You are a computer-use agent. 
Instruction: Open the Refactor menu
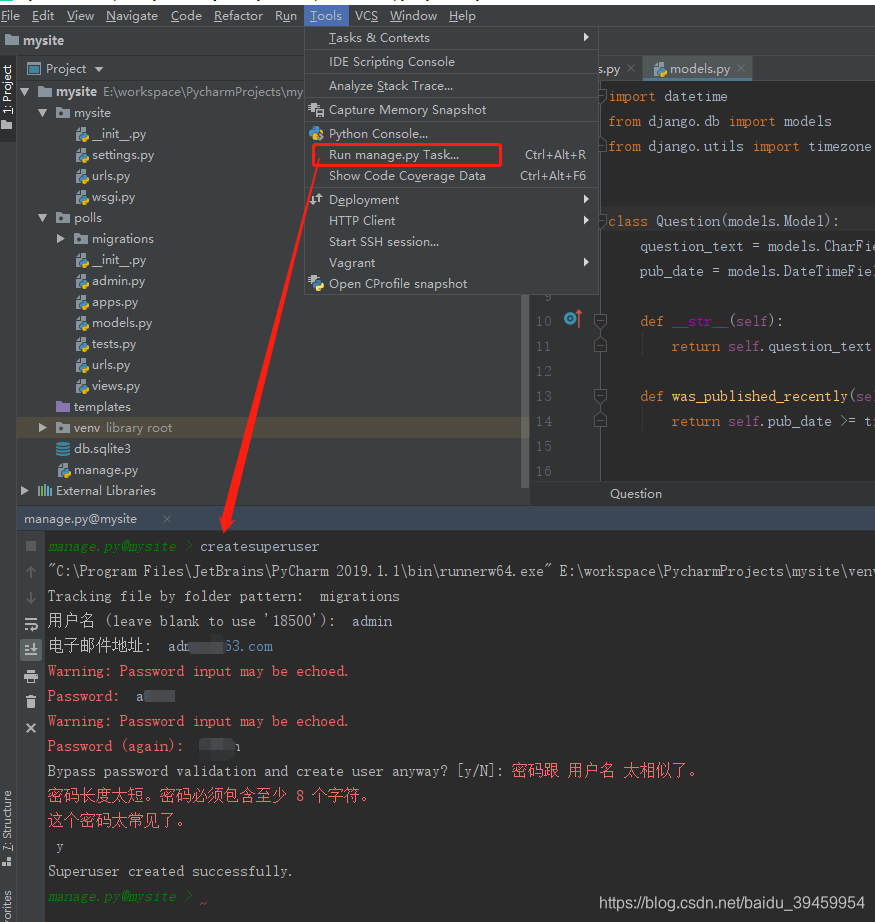pyautogui.click(x=238, y=16)
